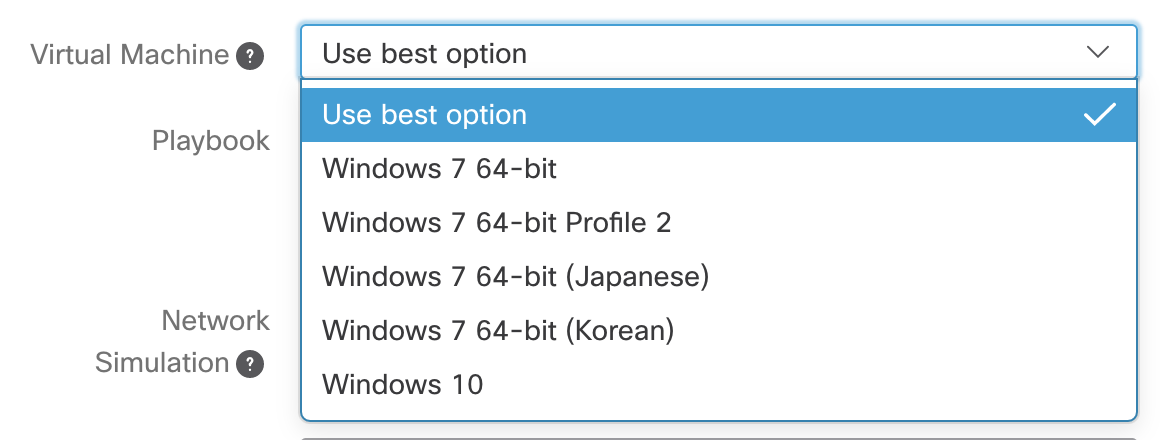
Task: Keep the default by clicking the blue selected row
Action: tap(718, 115)
